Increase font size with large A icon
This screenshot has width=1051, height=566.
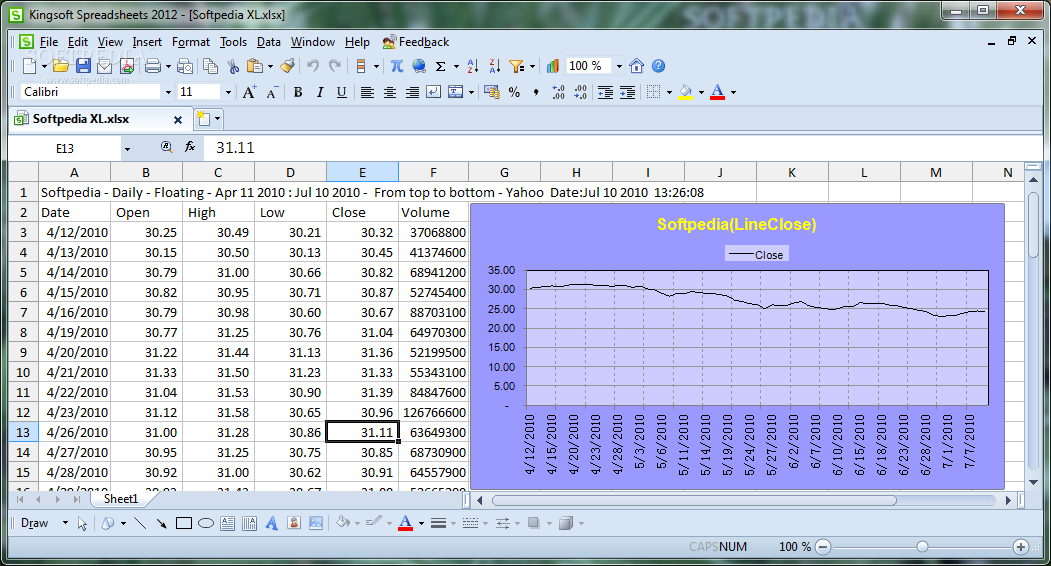[249, 92]
